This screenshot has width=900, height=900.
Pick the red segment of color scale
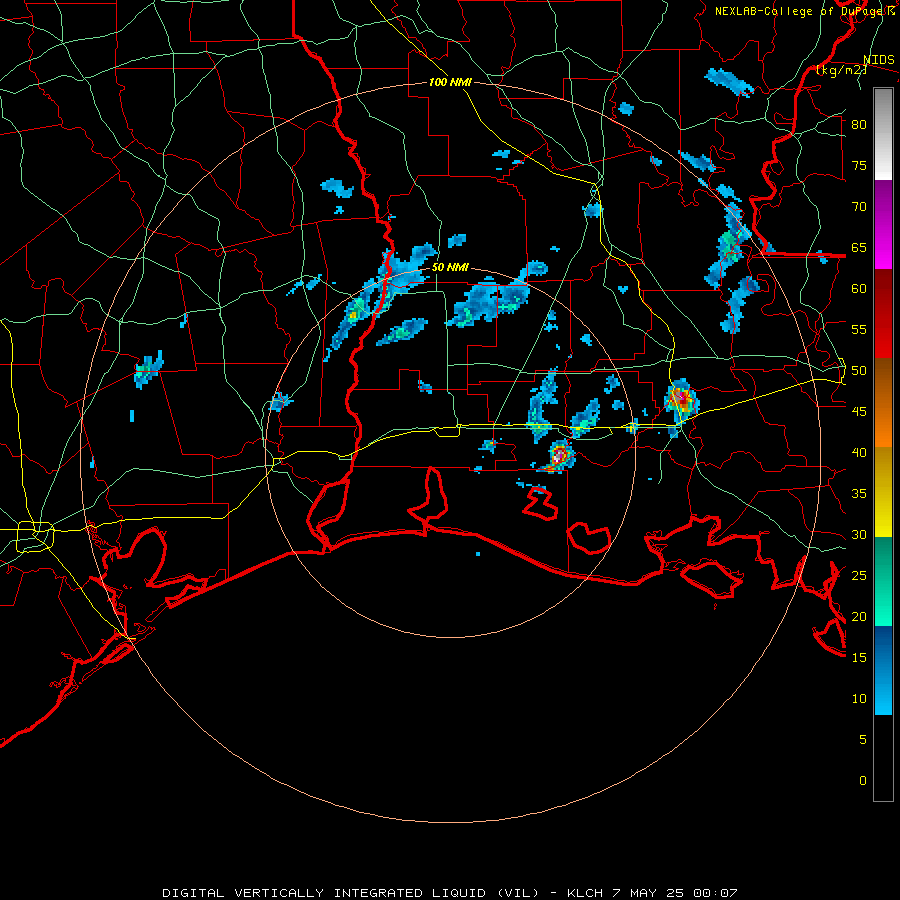point(883,313)
